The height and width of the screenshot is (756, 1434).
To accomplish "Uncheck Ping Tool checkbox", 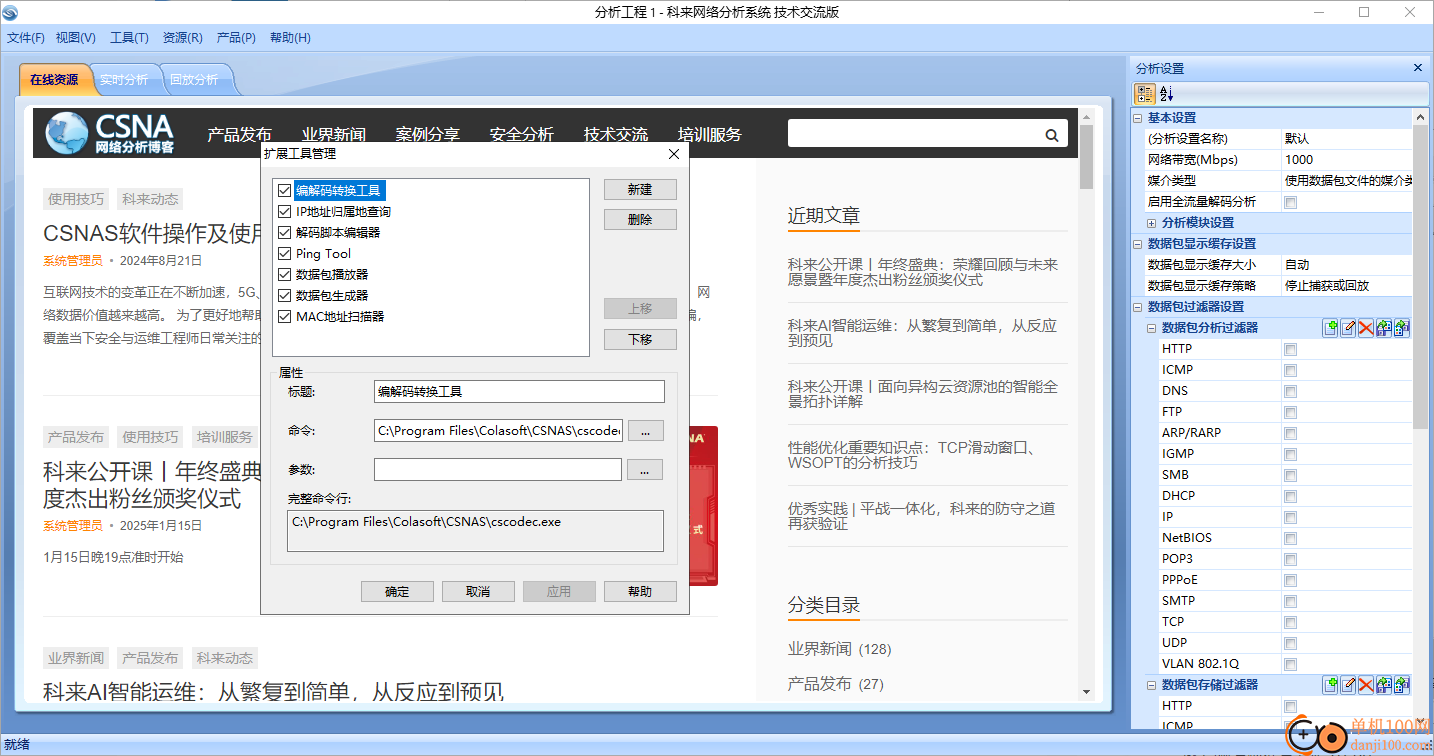I will click(x=285, y=253).
